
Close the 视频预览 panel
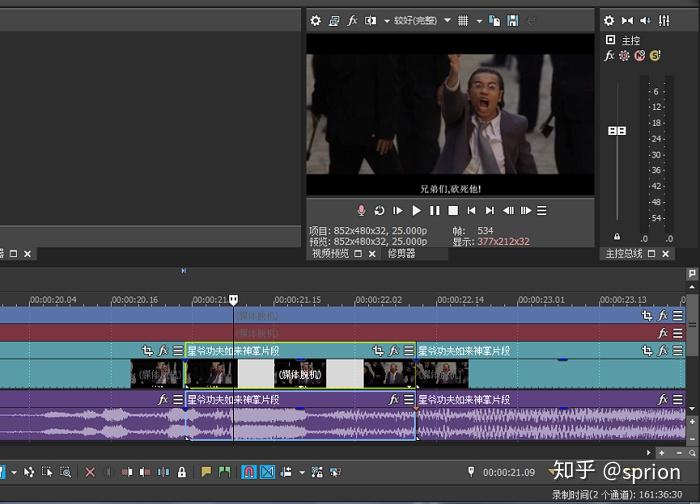click(372, 254)
